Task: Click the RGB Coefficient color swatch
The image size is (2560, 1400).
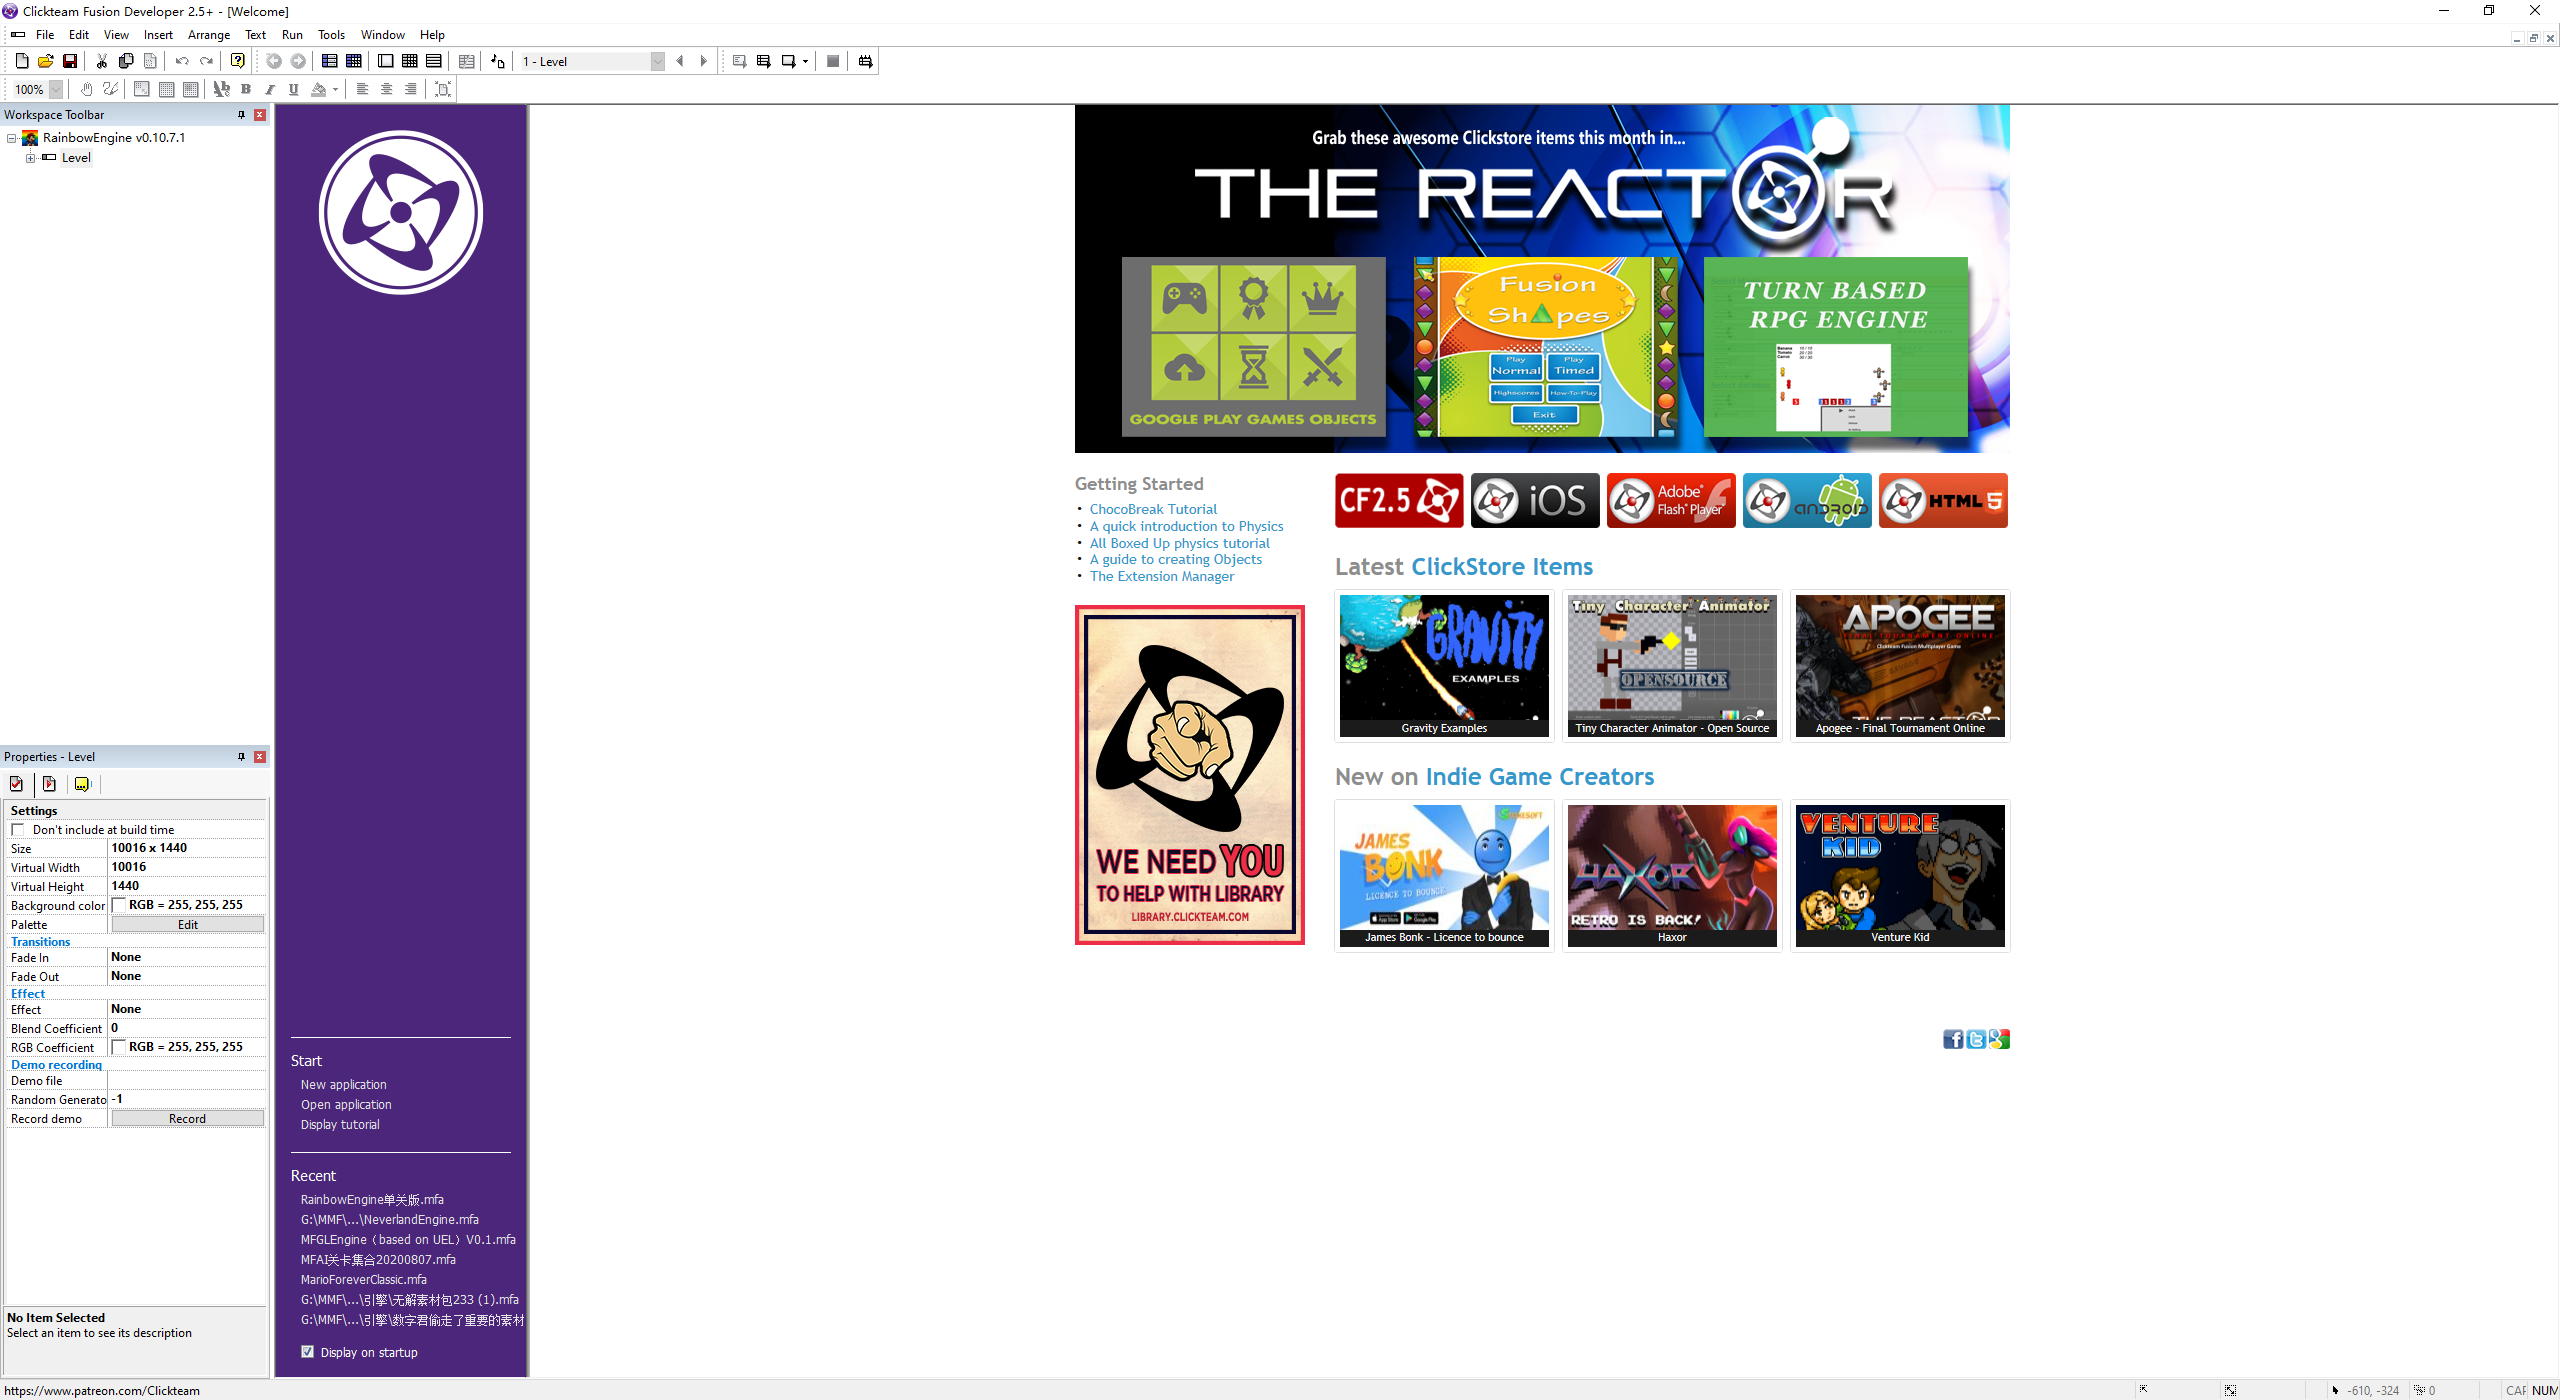Action: 119,1047
